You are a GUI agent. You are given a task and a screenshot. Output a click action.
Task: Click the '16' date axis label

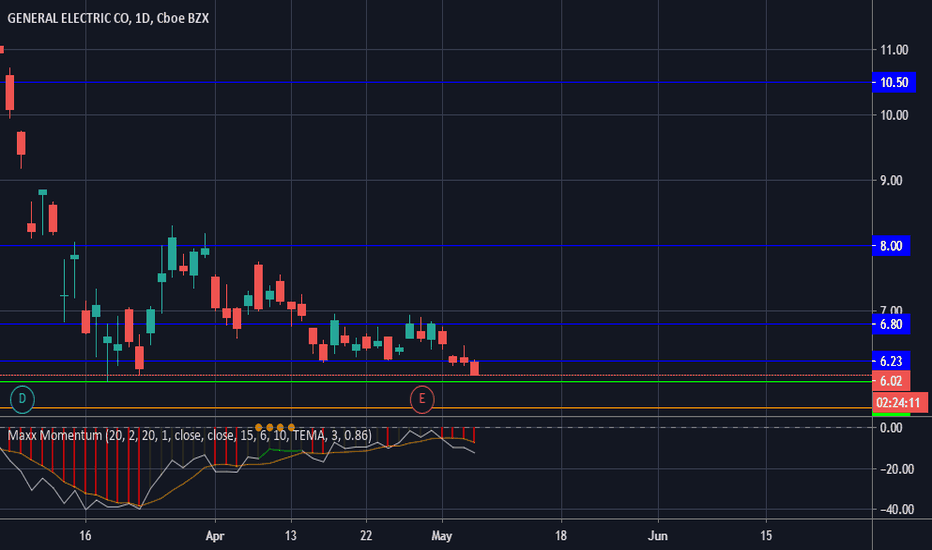(x=86, y=536)
